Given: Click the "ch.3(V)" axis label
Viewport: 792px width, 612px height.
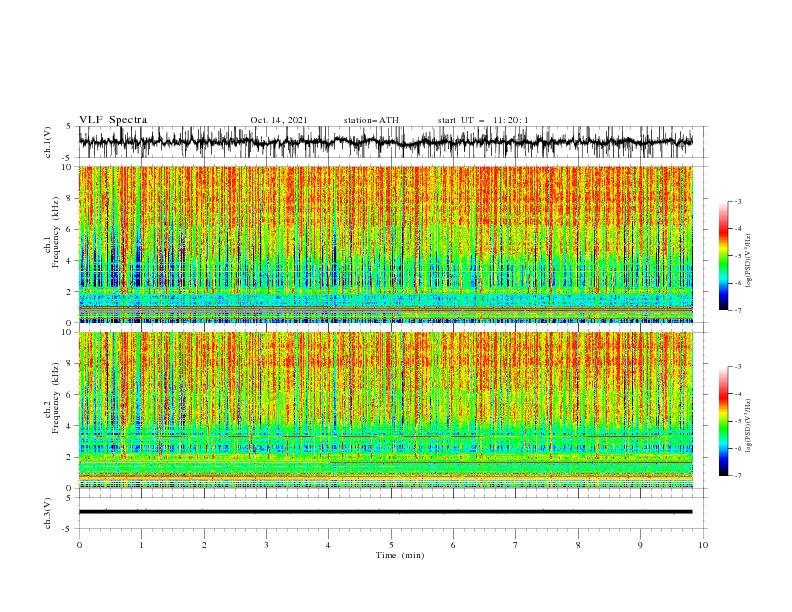Looking at the screenshot, I should (x=48, y=513).
